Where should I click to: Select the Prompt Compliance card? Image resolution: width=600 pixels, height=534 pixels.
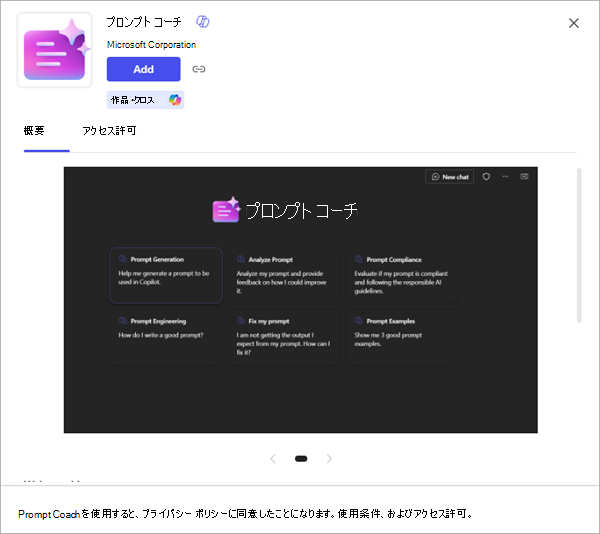pyautogui.click(x=402, y=276)
